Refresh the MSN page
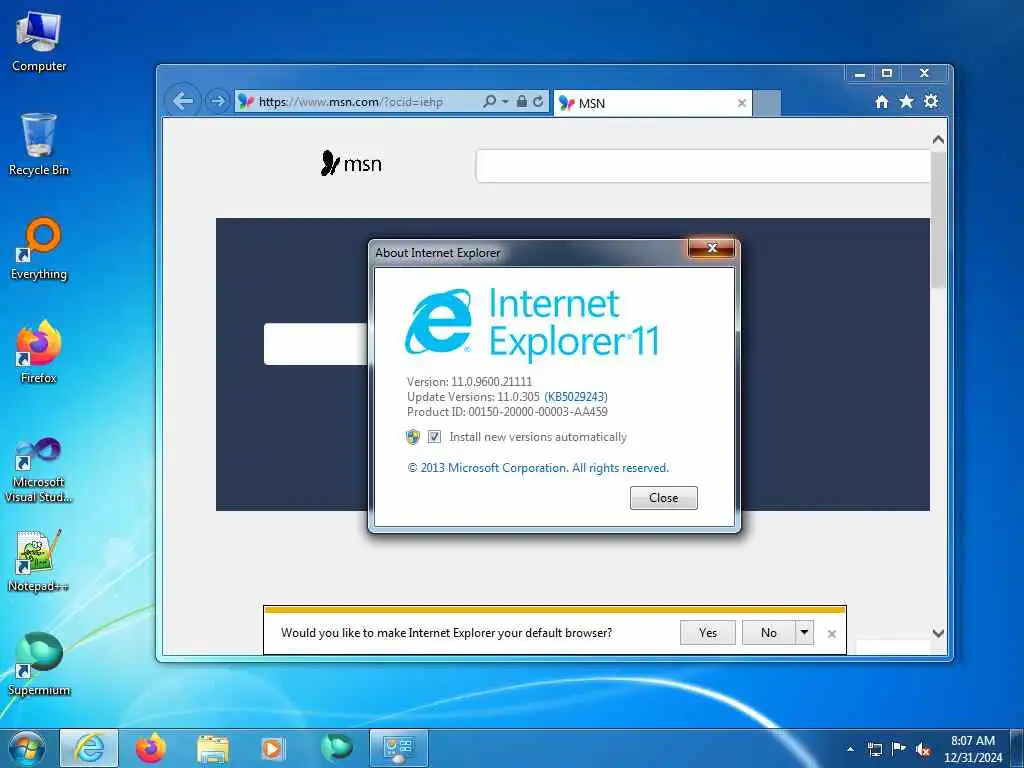Viewport: 1024px width, 768px height. (538, 101)
